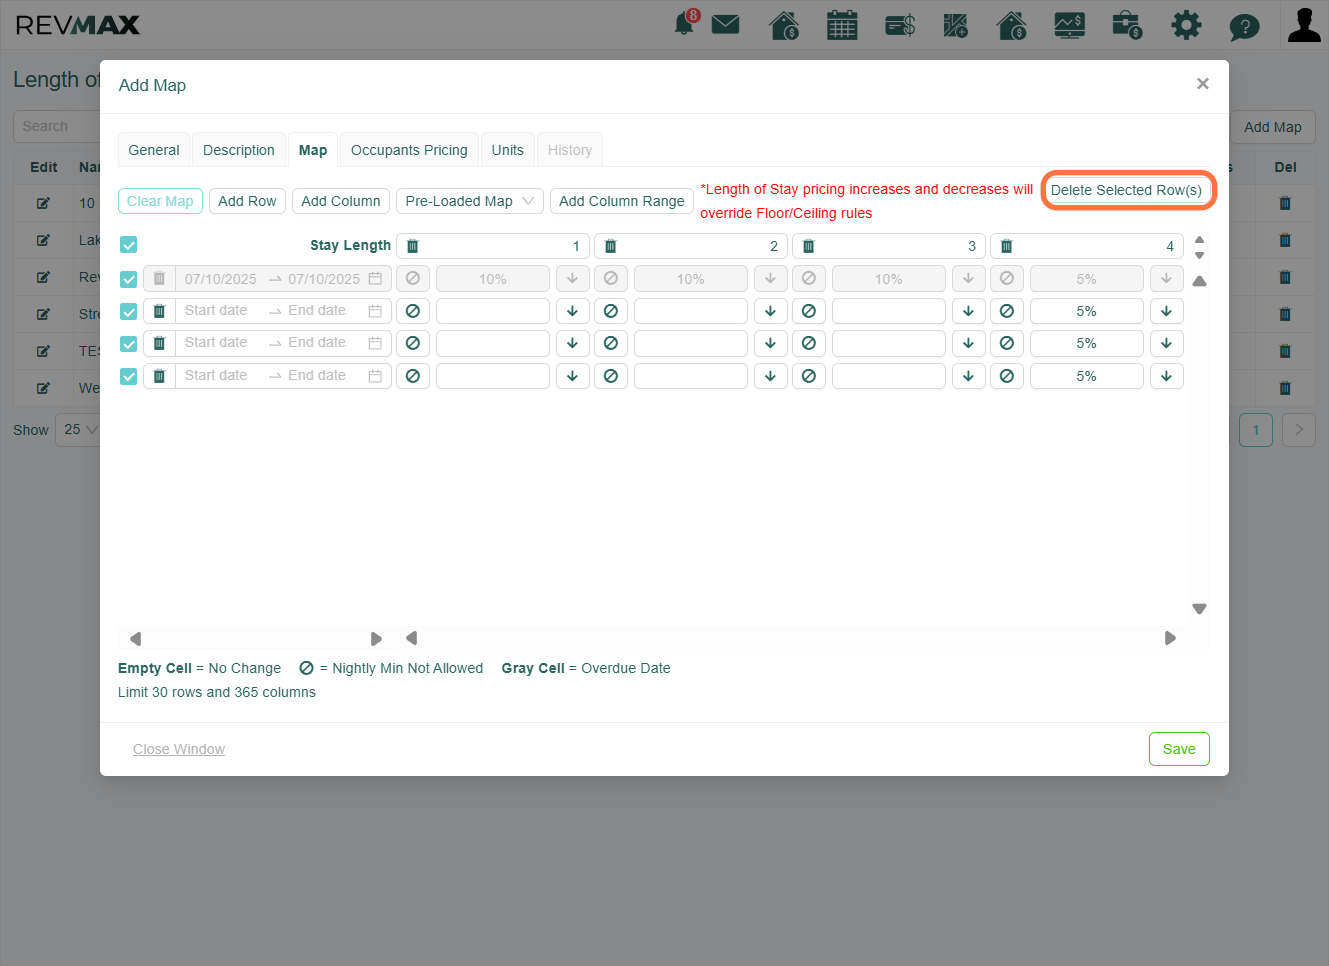Open the Show 25 page size dropdown
Image resolution: width=1329 pixels, height=966 pixels.
point(78,430)
